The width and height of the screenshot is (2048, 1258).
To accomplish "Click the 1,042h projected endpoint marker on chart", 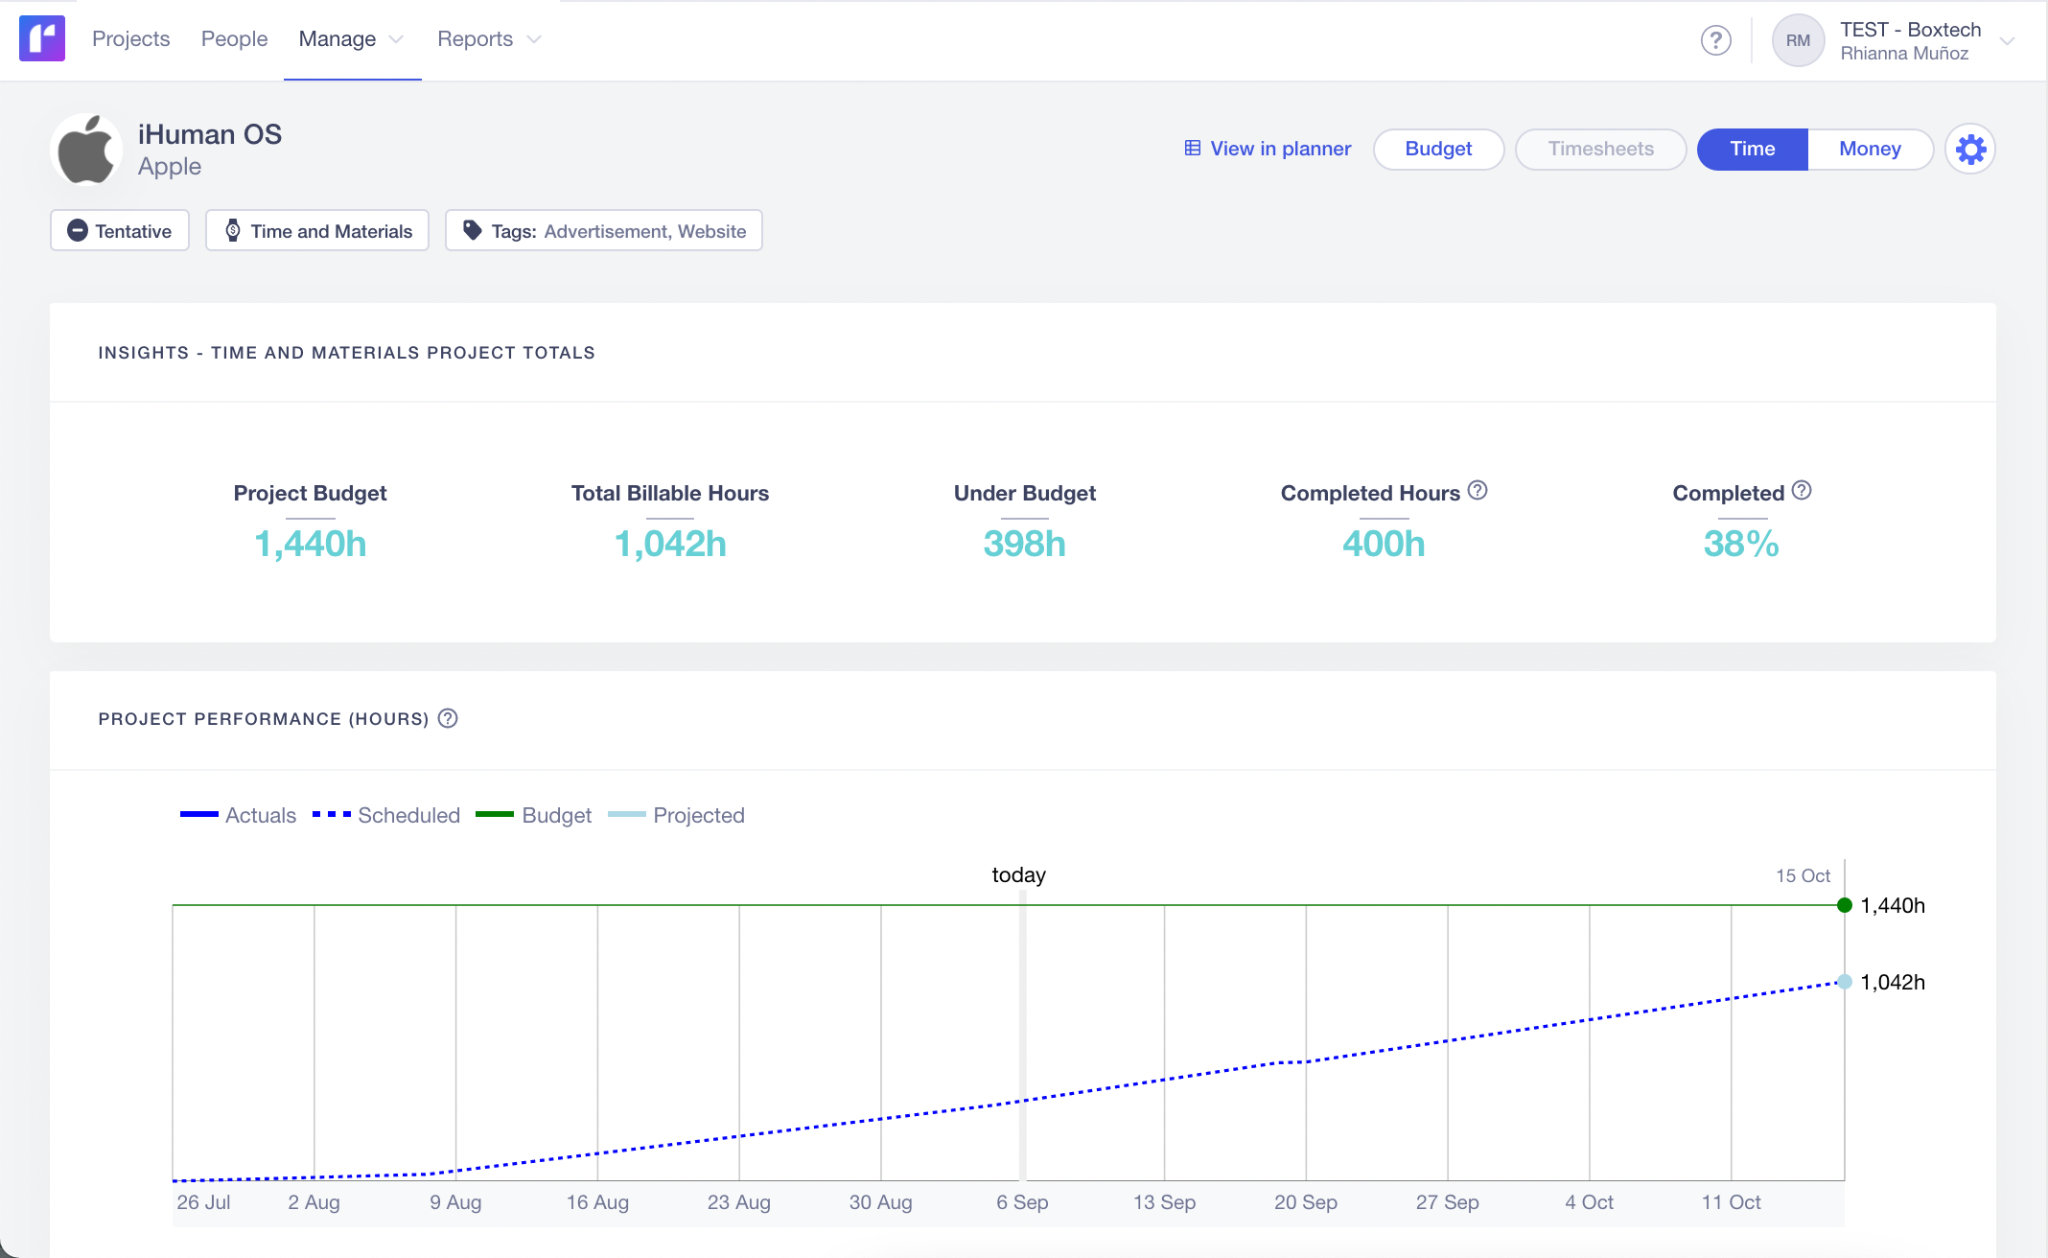I will tap(1843, 982).
